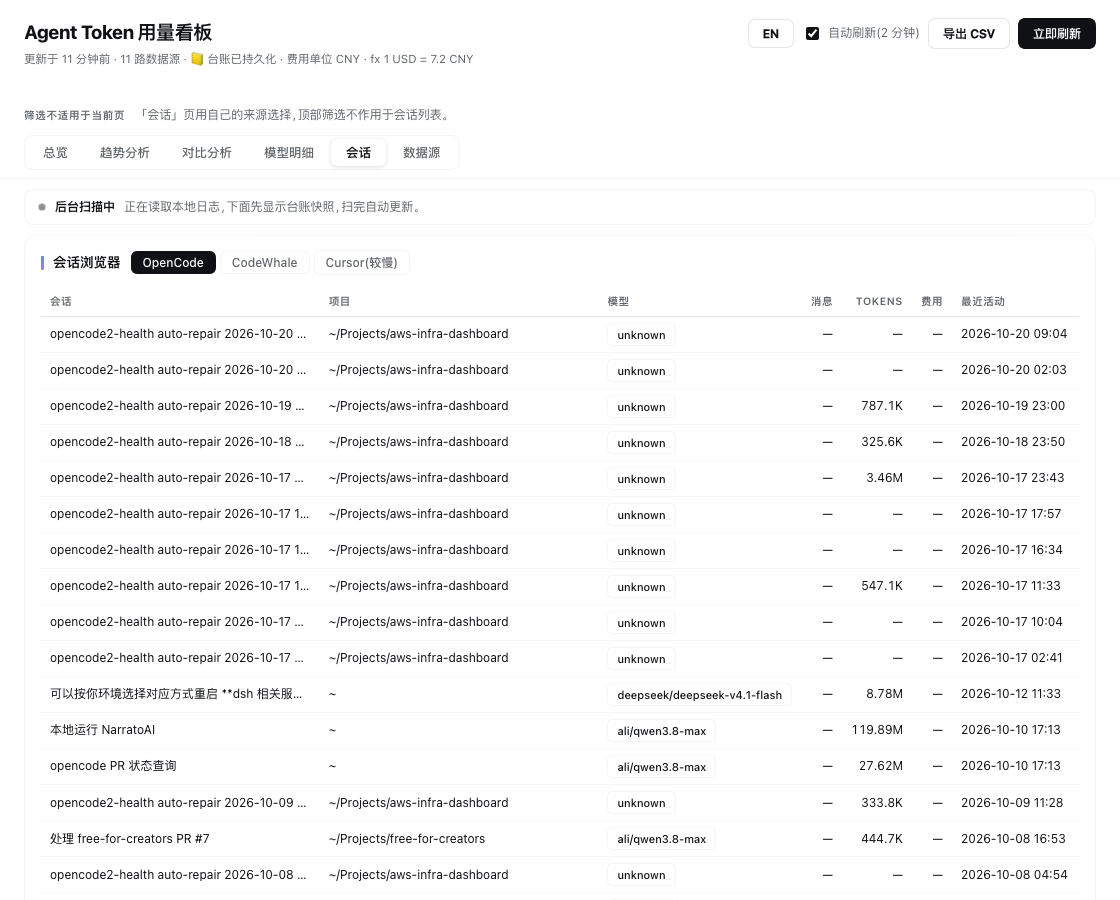Open the 对比分析 tab
This screenshot has width=1120, height=900.
pos(207,153)
